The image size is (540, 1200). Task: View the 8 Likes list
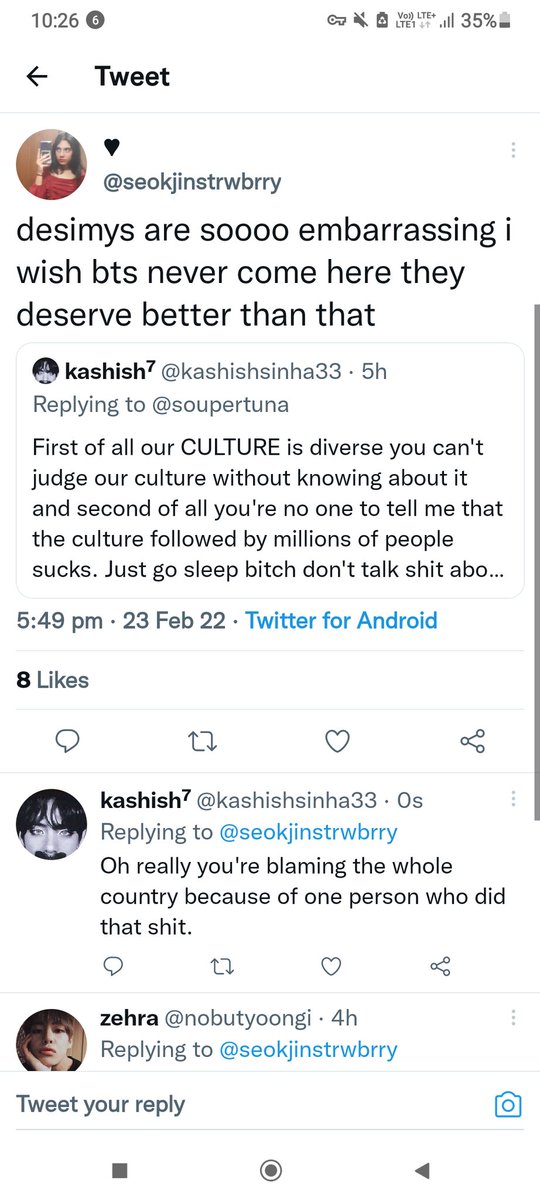pos(53,680)
